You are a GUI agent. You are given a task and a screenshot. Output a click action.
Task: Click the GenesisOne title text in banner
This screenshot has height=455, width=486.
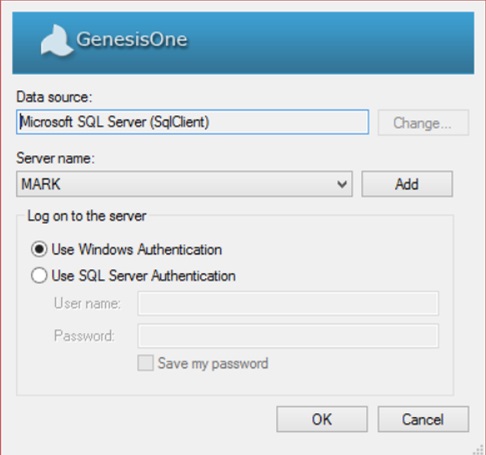132,39
